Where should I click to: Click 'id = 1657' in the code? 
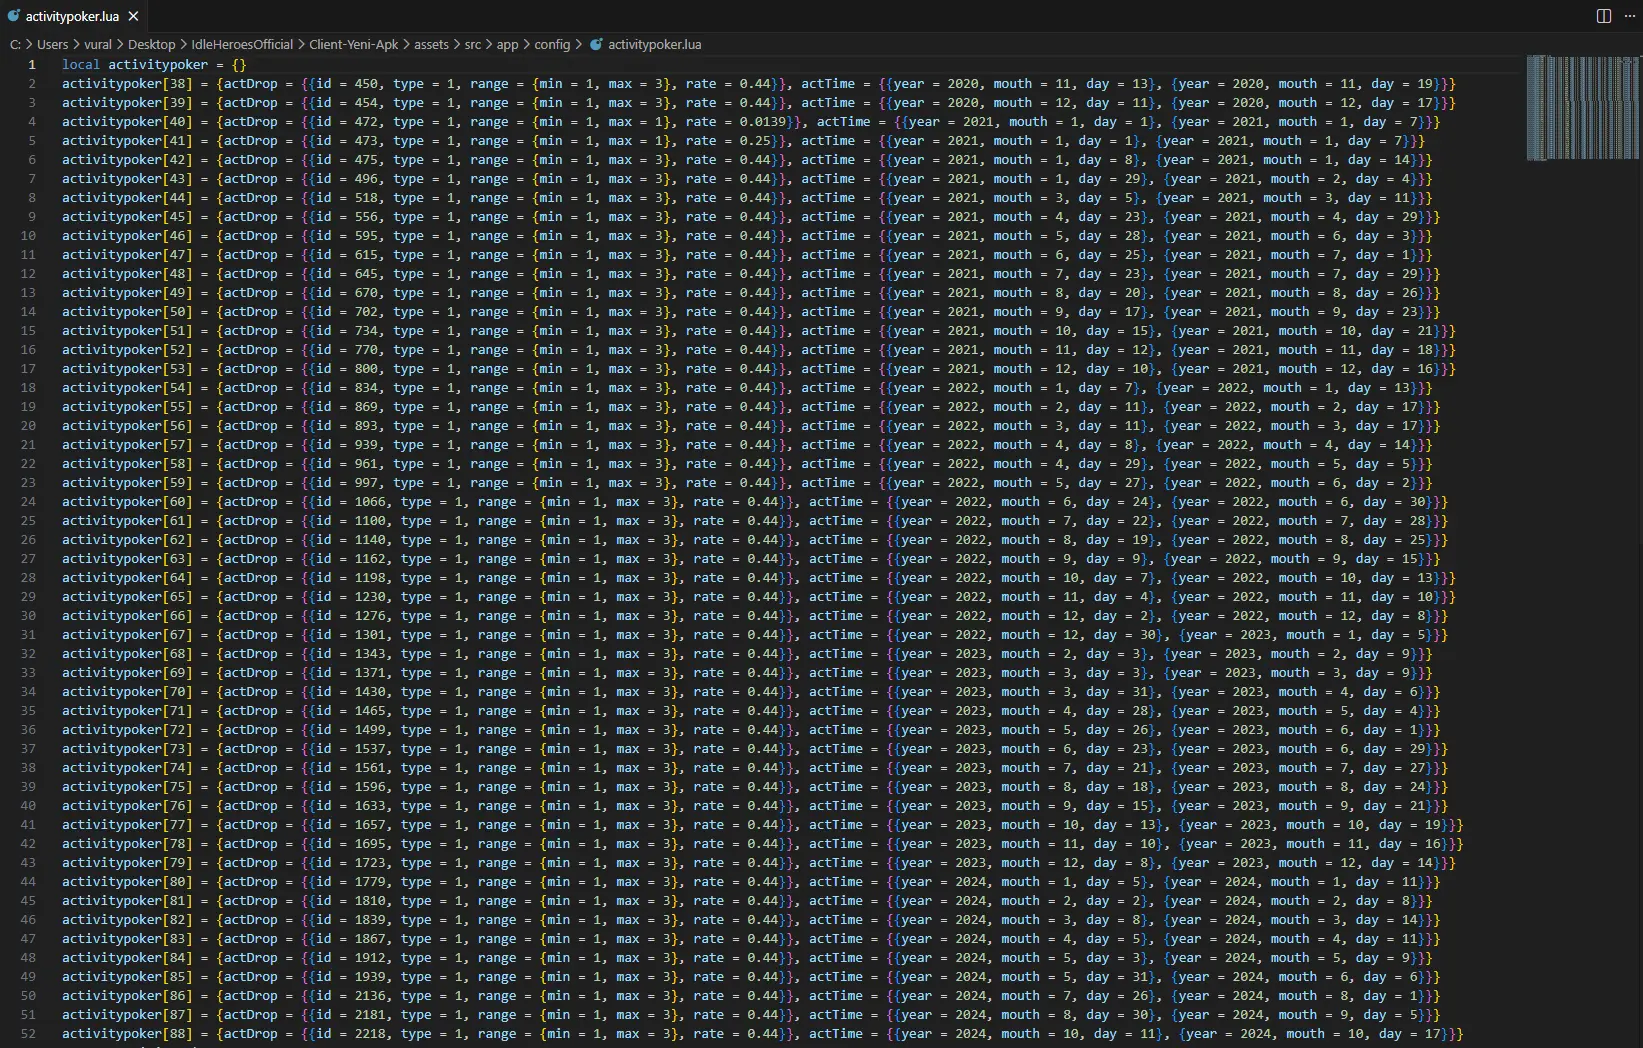(x=350, y=825)
